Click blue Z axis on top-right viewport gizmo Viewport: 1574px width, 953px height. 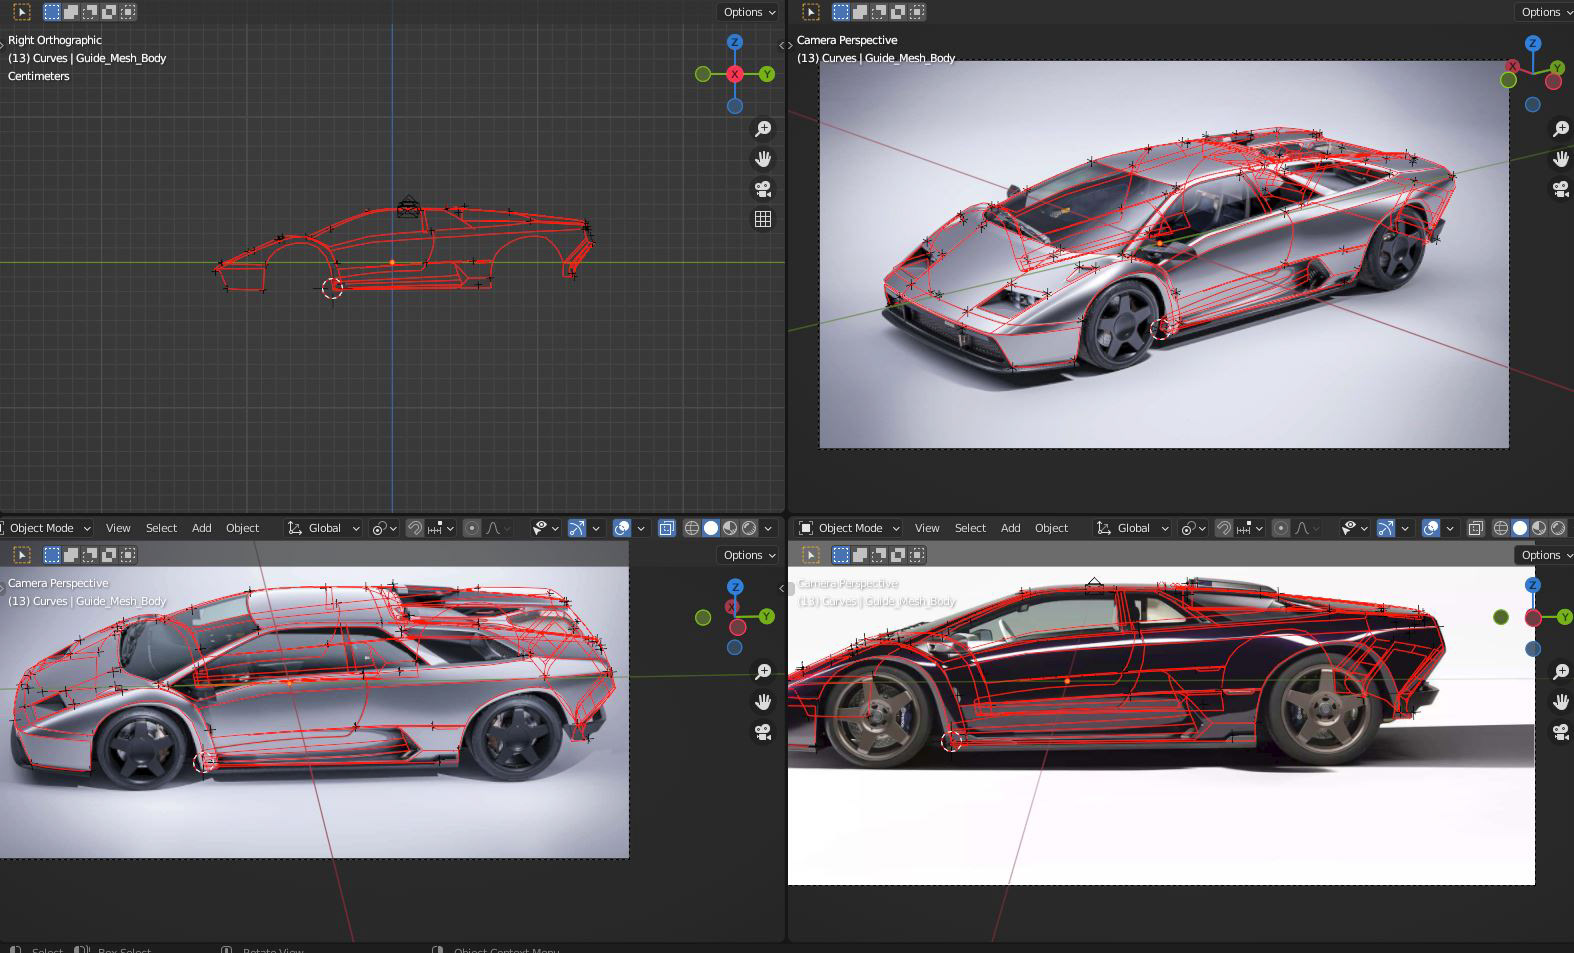(1533, 43)
